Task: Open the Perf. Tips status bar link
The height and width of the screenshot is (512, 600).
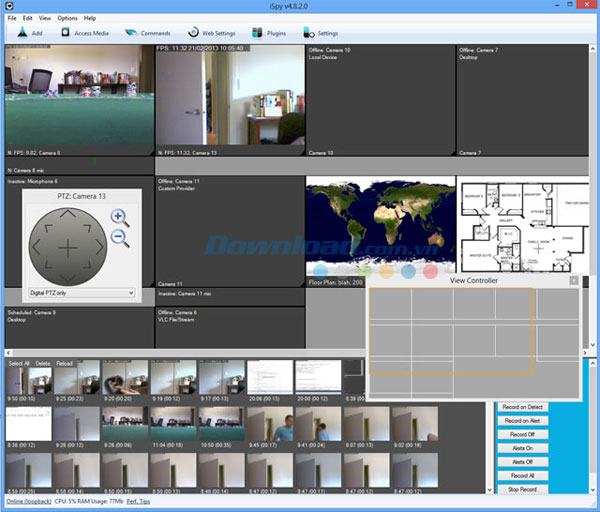Action: (x=138, y=499)
